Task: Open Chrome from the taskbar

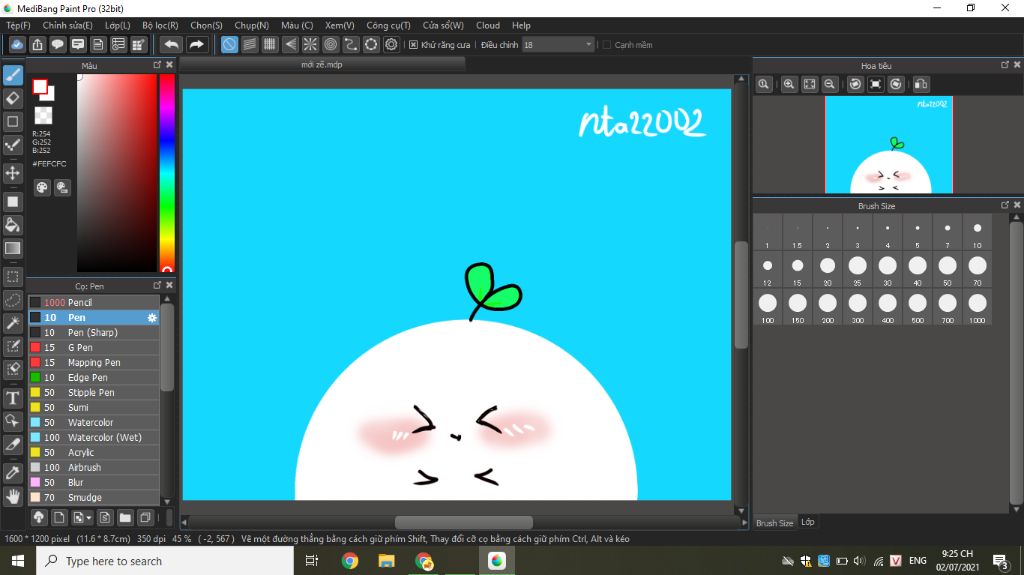Action: point(349,561)
